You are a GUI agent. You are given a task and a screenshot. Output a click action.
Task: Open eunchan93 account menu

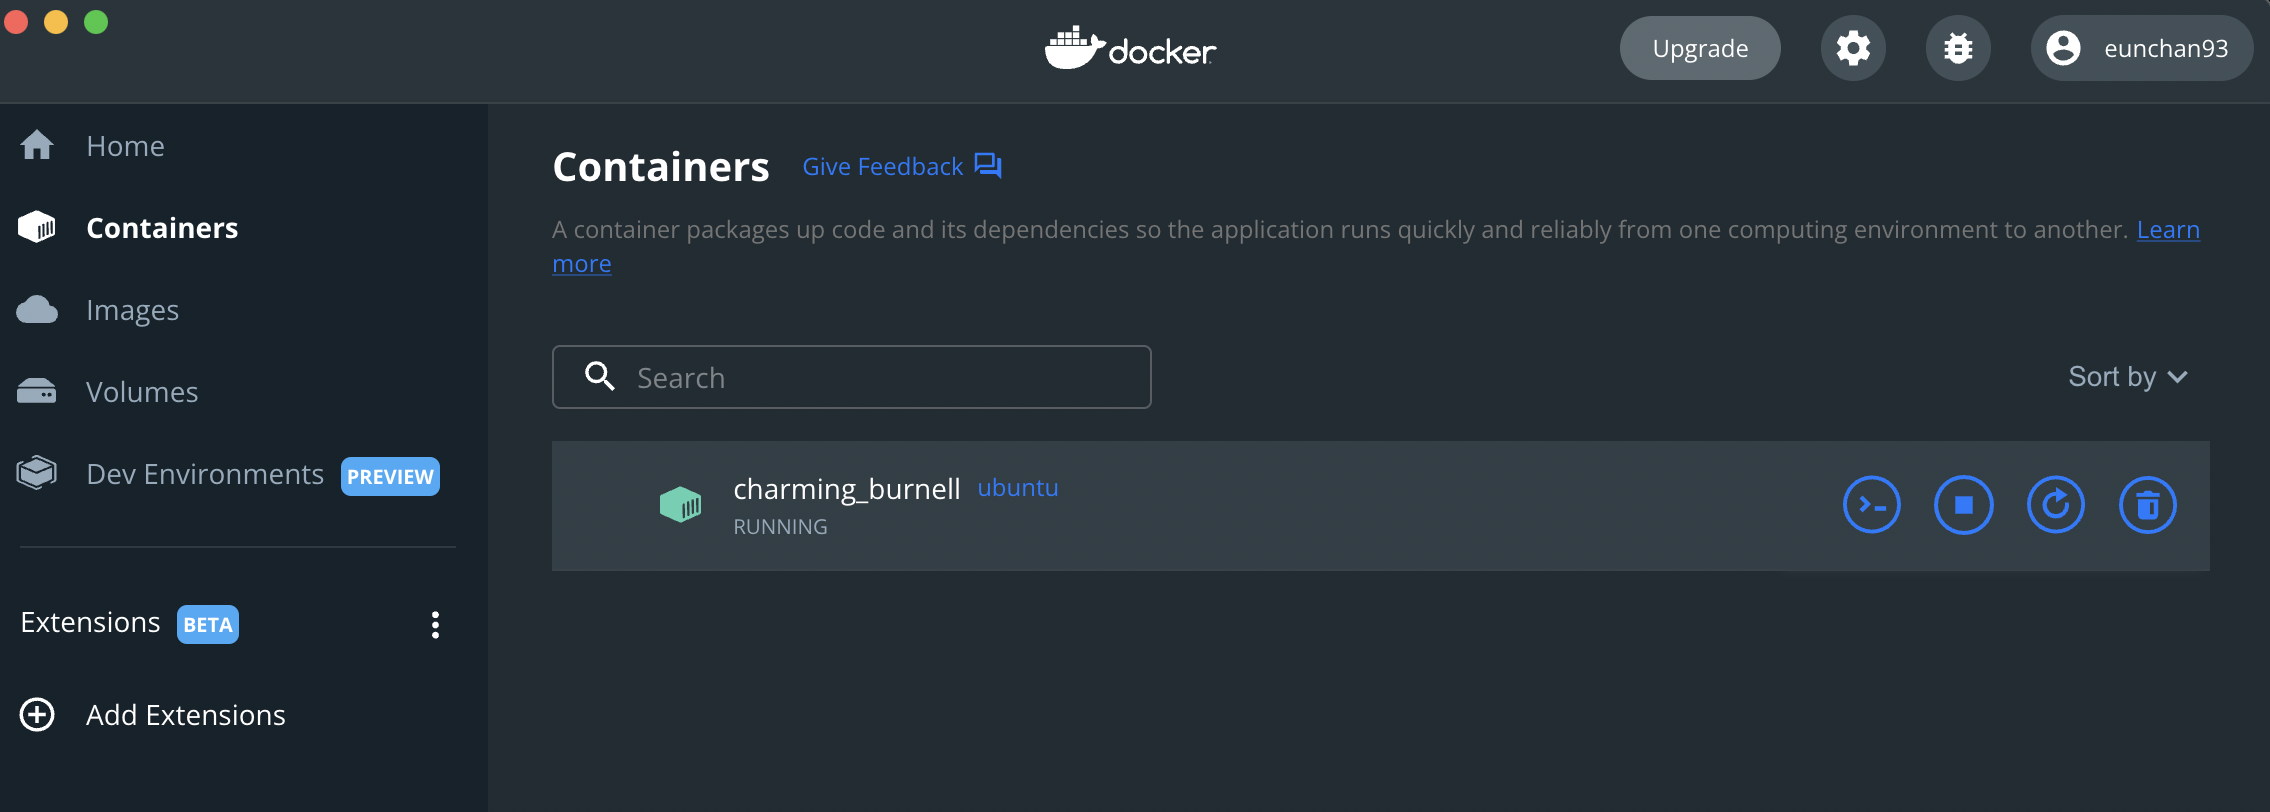point(2142,48)
